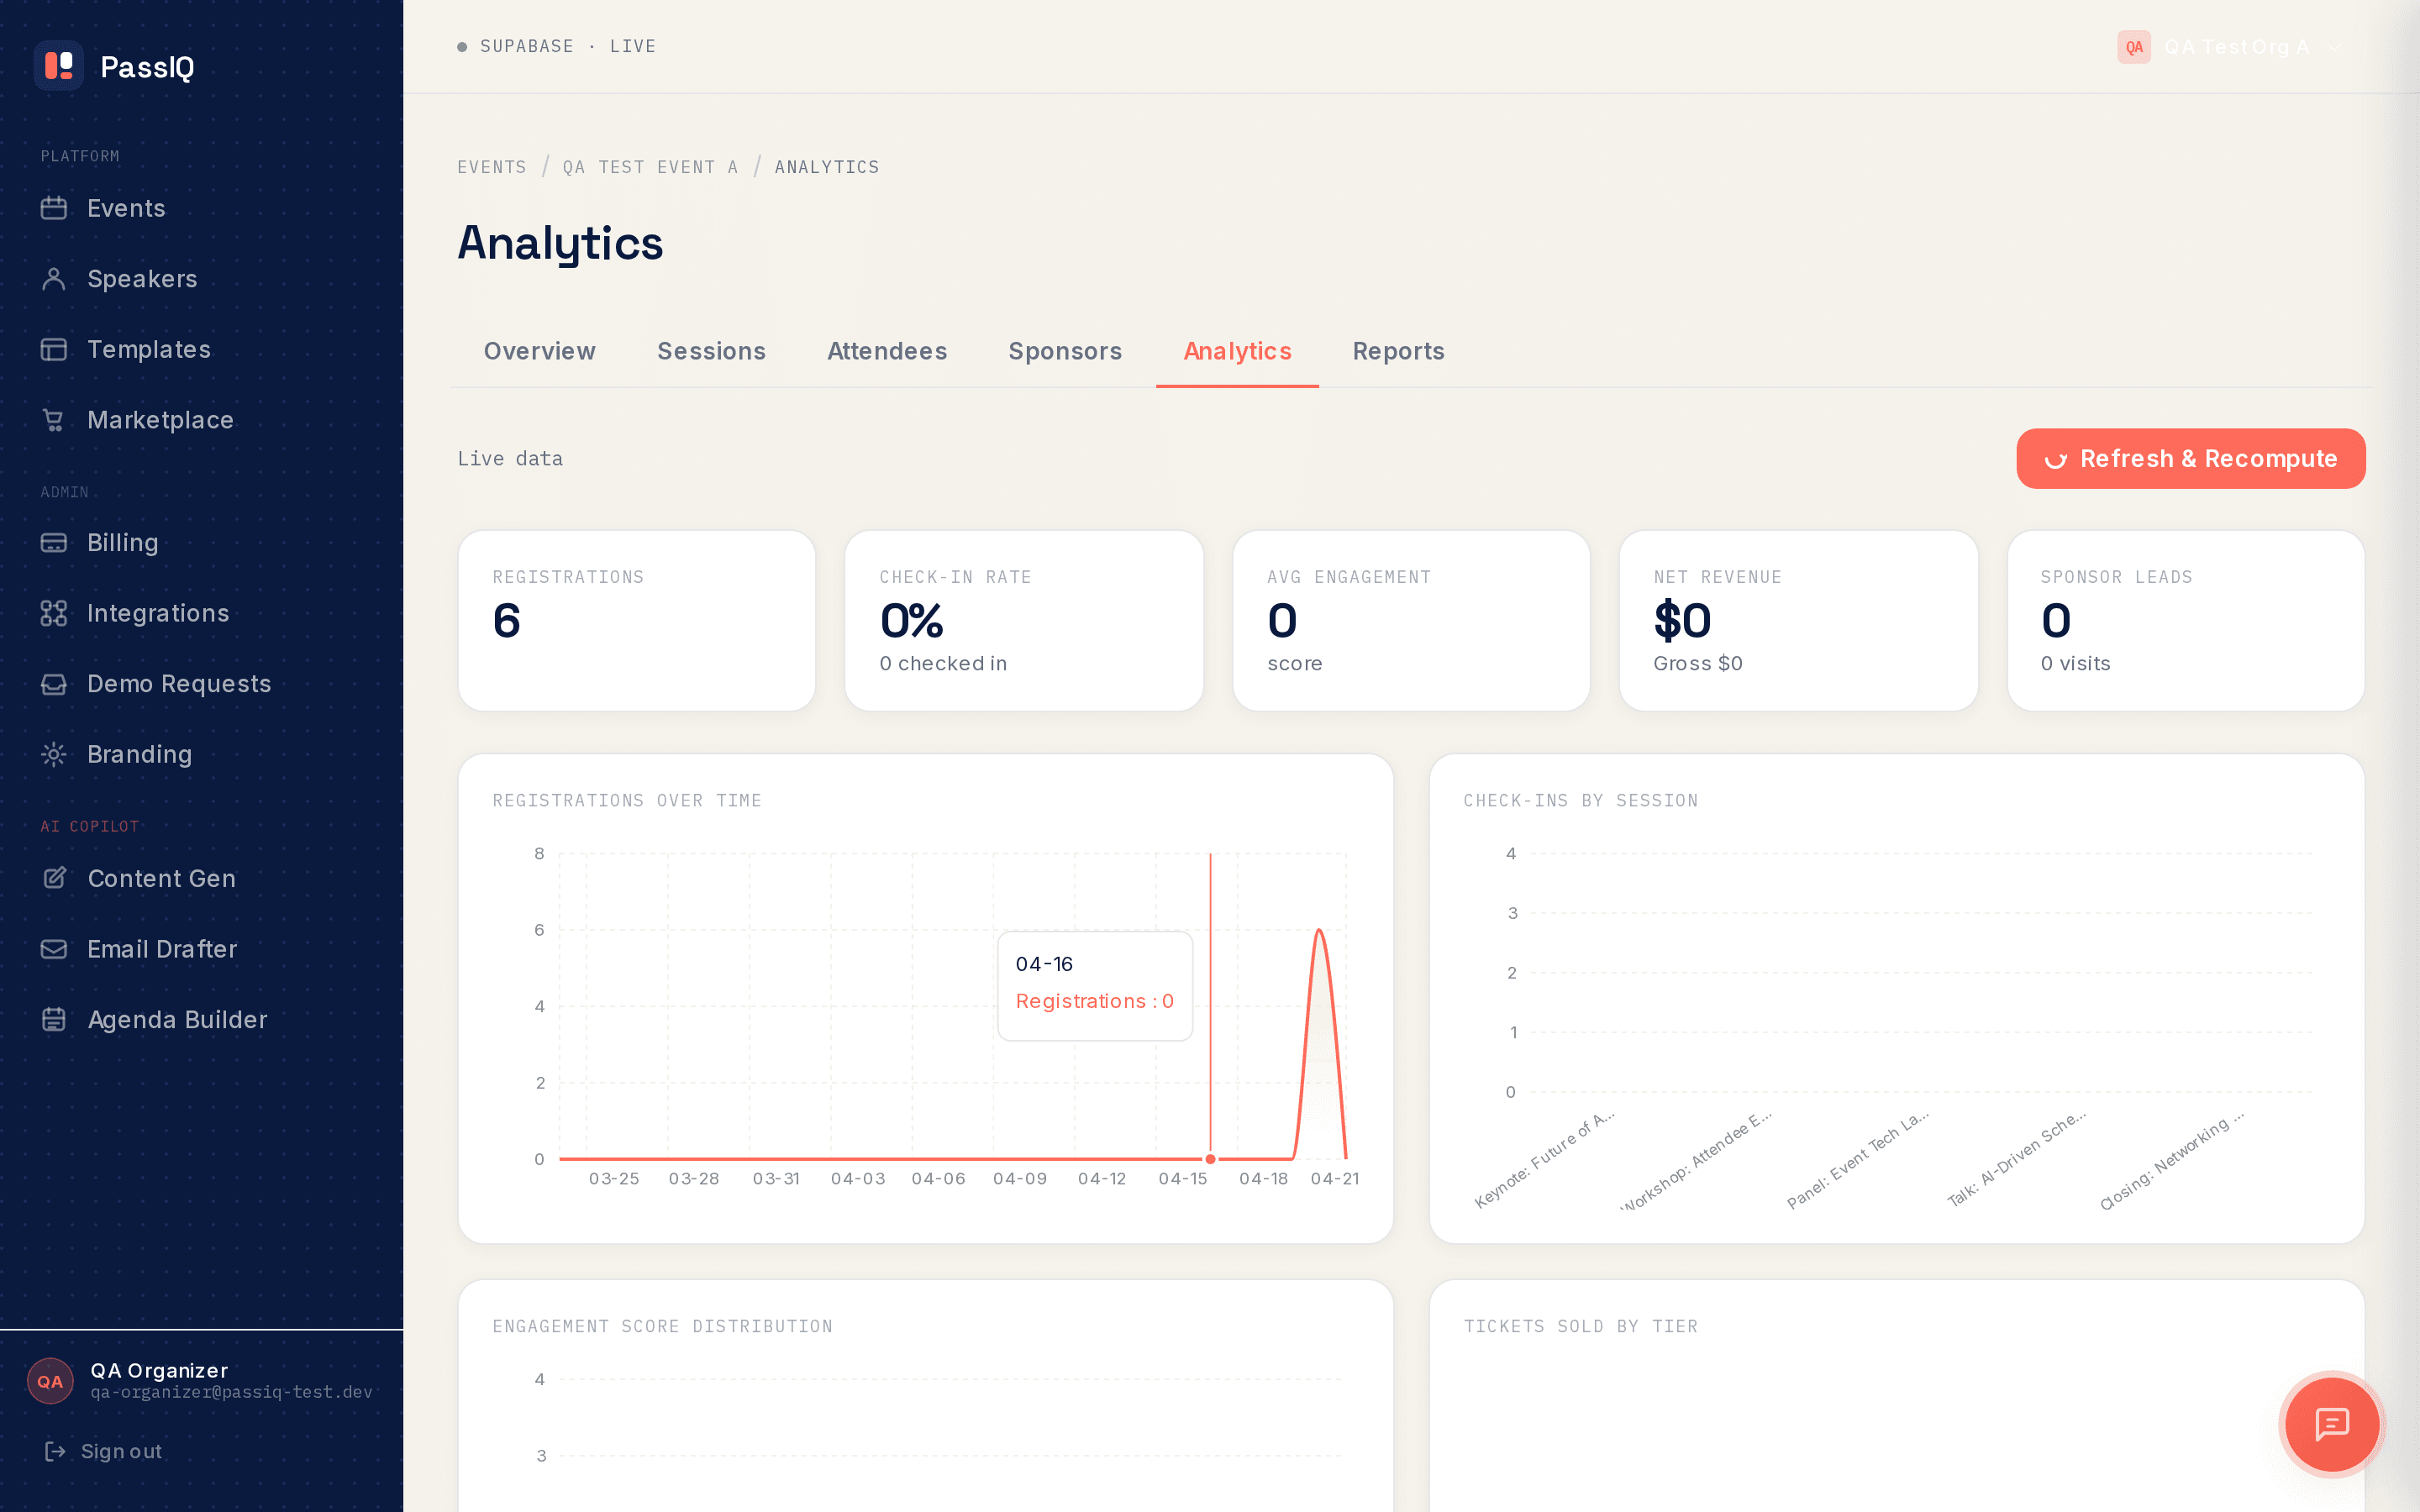This screenshot has height=1512, width=2420.
Task: Click the Demo Requests inbox icon
Action: [54, 684]
